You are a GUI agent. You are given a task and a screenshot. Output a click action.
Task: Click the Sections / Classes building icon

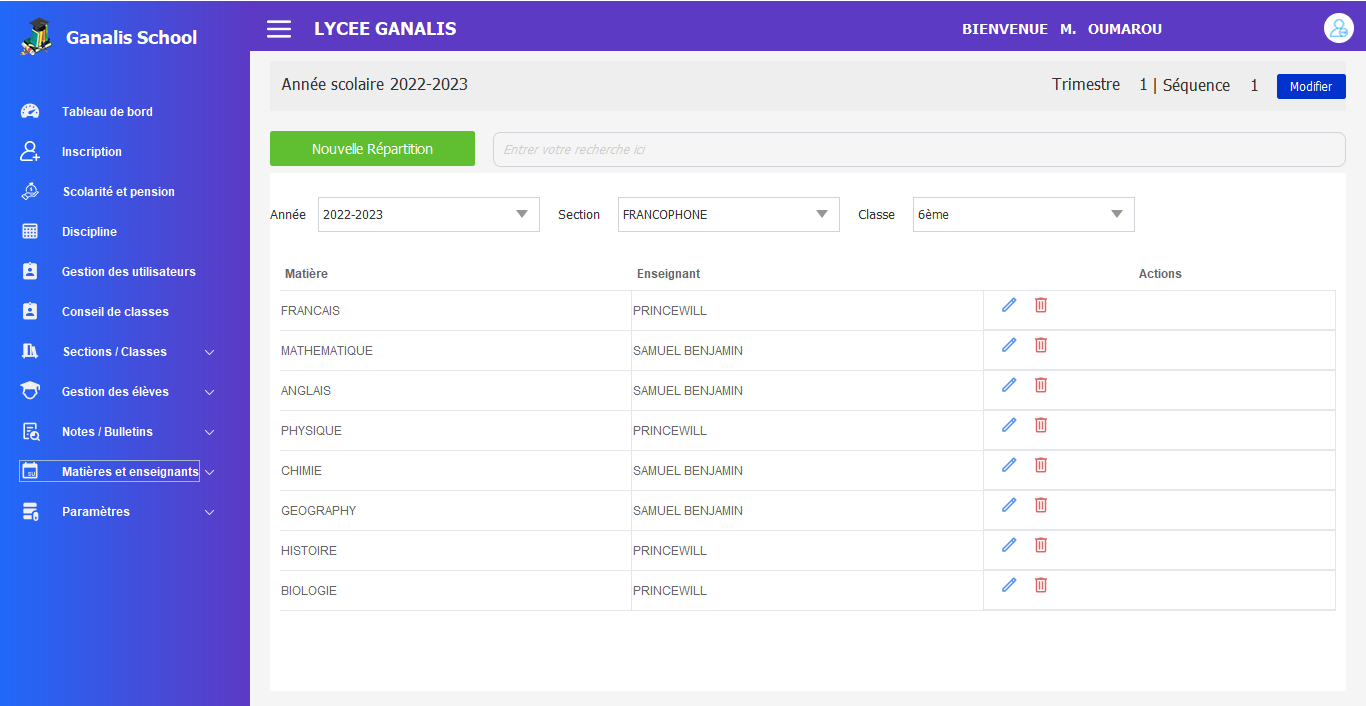(x=30, y=351)
